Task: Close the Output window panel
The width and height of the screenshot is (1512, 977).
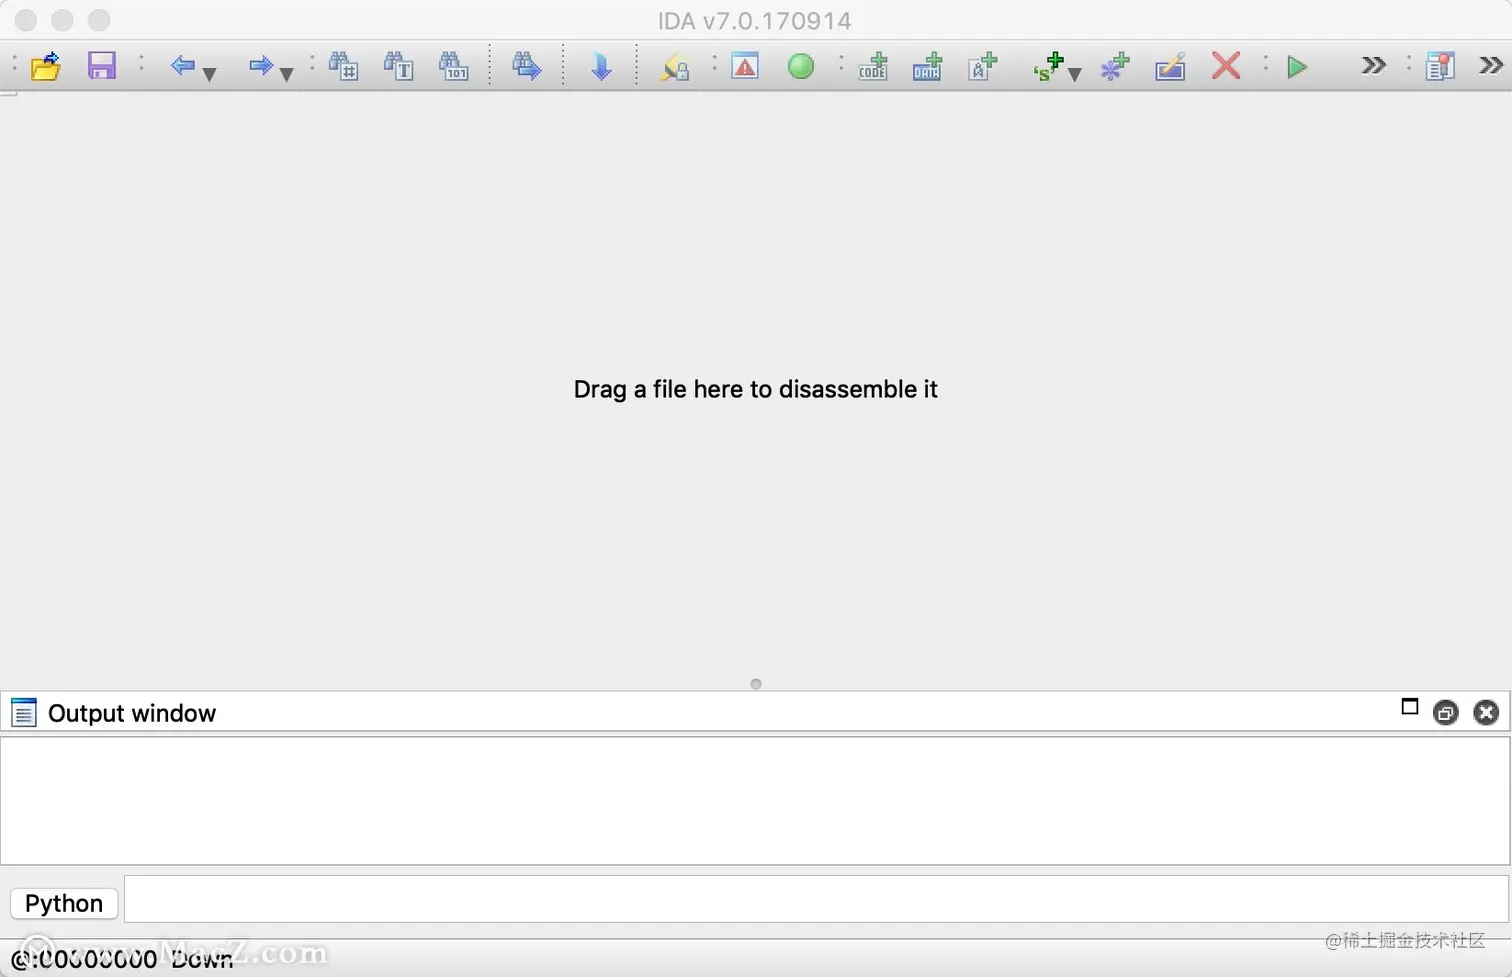Action: pyautogui.click(x=1487, y=713)
